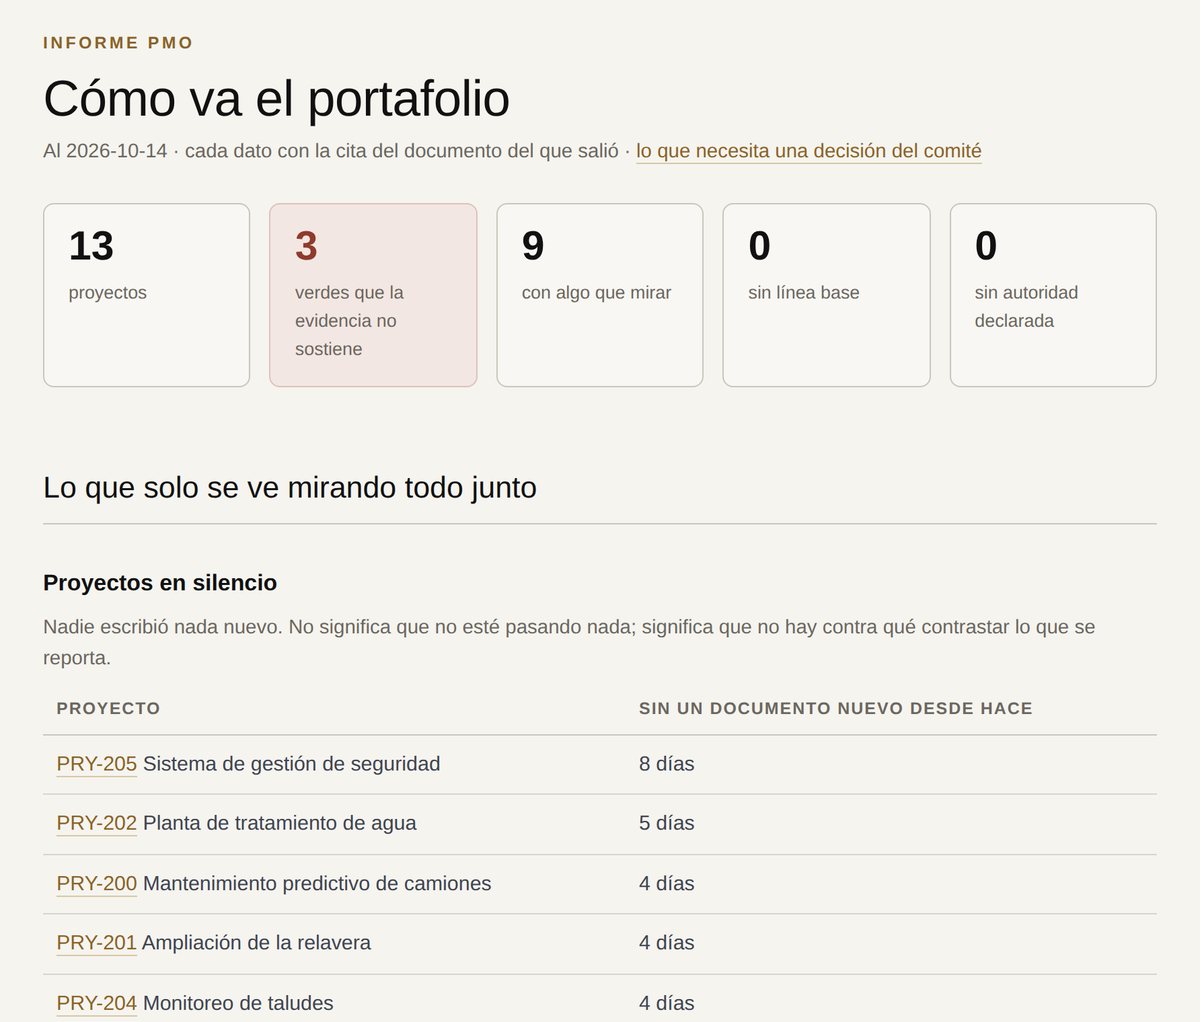Click the "sin línea base" card
Viewport: 1200px width, 1022px height.
click(x=827, y=295)
